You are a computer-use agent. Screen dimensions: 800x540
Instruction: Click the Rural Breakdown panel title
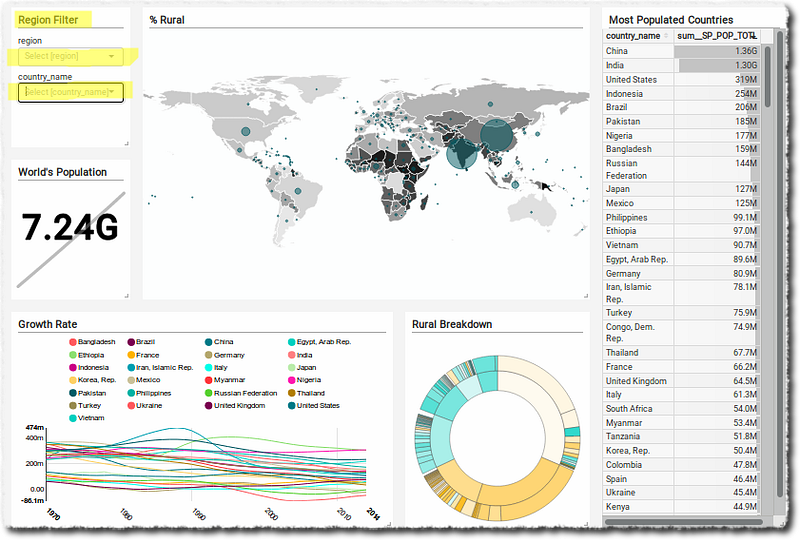click(452, 324)
